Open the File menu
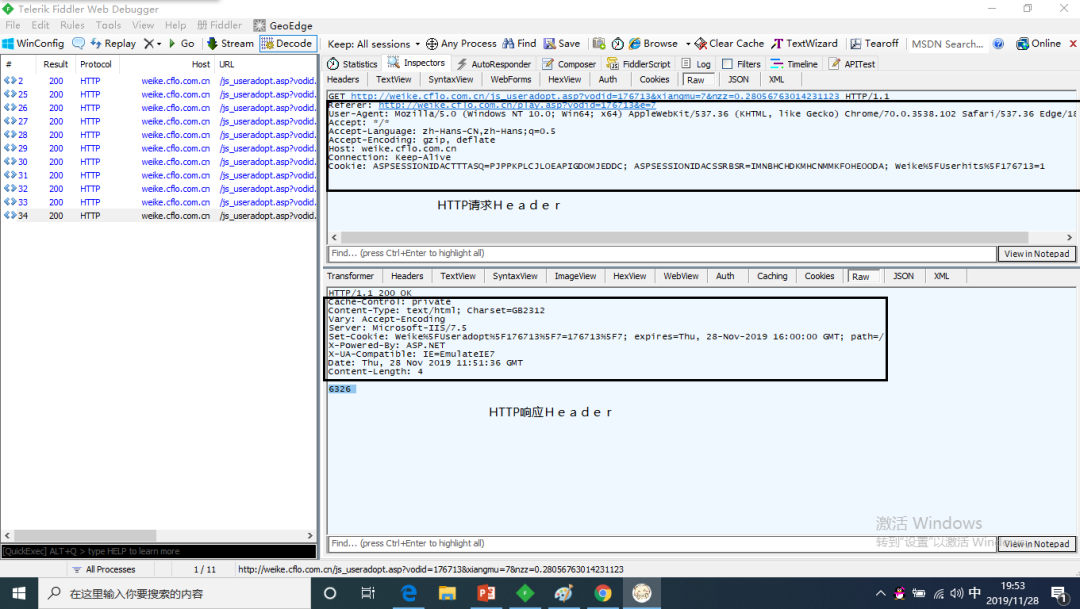 coord(12,25)
